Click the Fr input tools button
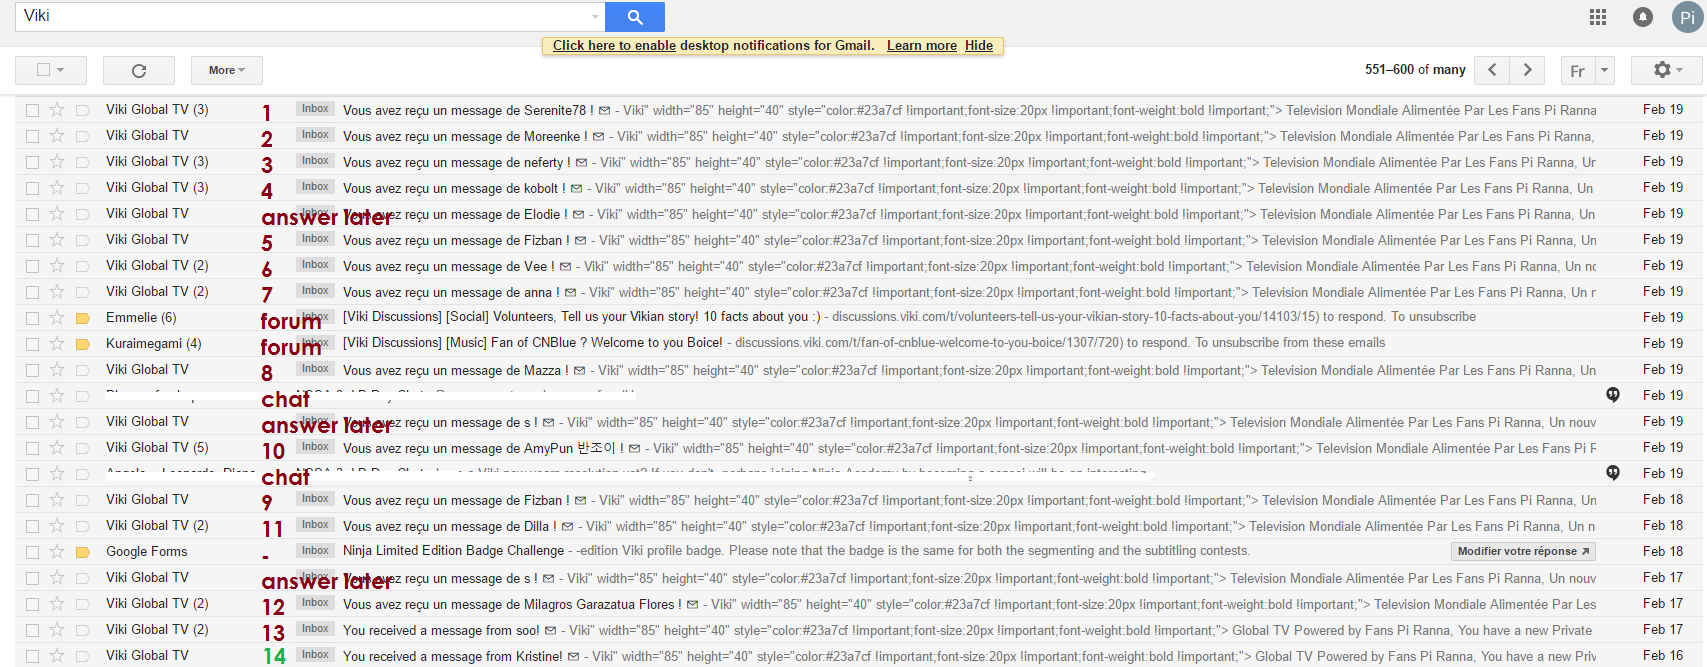 tap(1577, 71)
